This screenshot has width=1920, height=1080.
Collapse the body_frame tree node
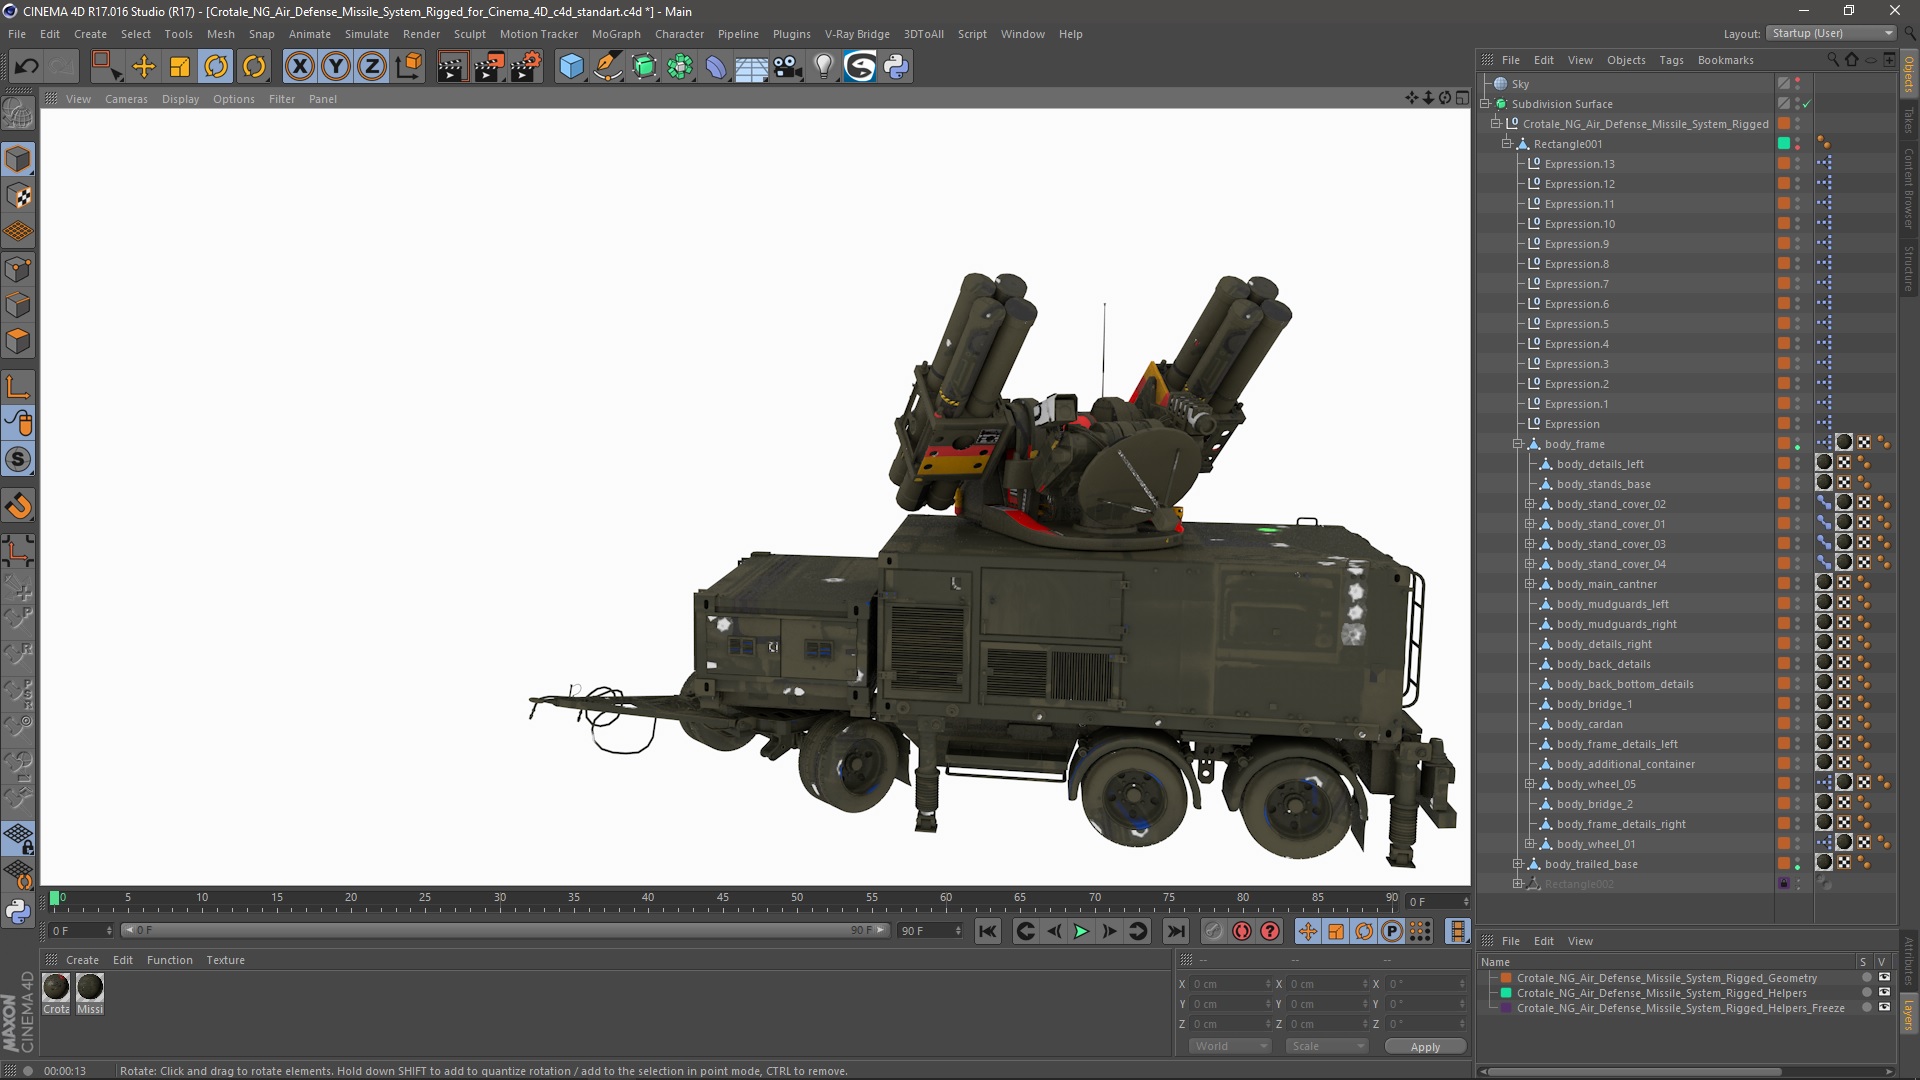pos(1518,444)
